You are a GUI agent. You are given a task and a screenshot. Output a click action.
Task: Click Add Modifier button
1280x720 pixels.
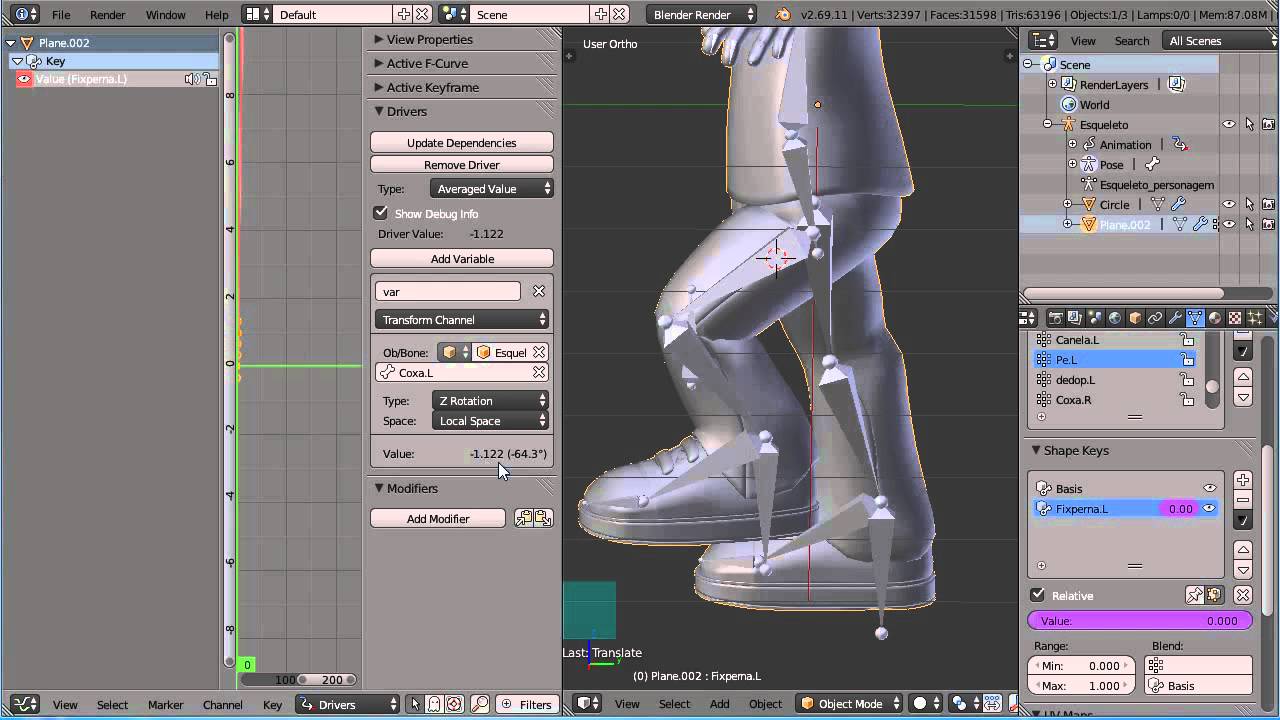438,518
